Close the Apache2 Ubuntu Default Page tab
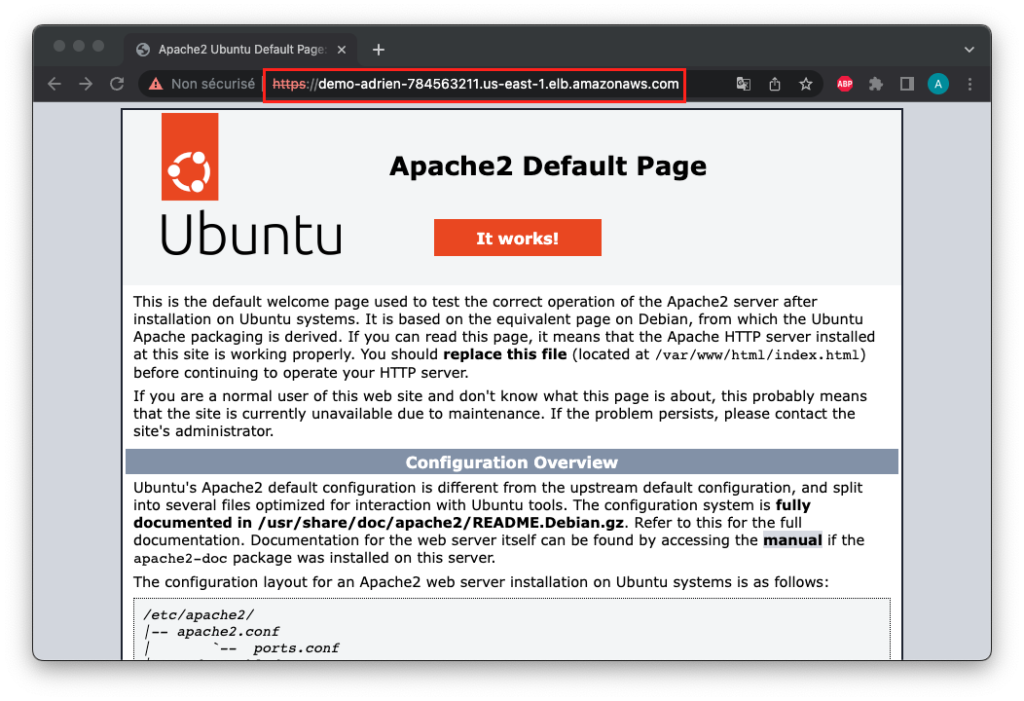Screen dimensions: 1024x701 (x=342, y=50)
